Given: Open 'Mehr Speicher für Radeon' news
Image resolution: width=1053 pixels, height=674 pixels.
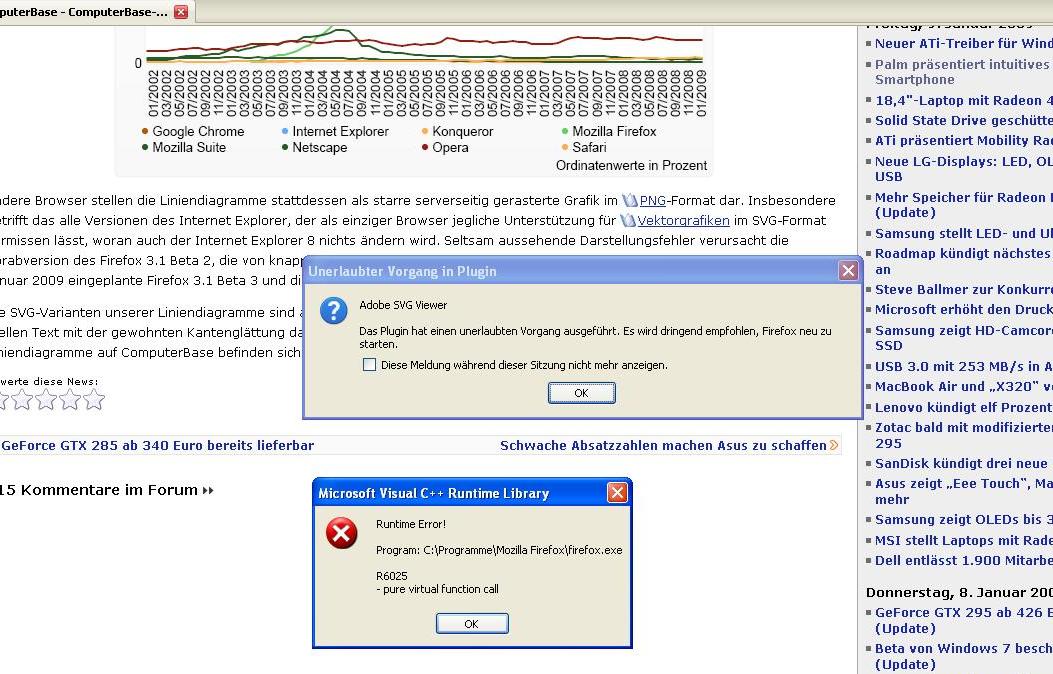Looking at the screenshot, I should click(964, 205).
